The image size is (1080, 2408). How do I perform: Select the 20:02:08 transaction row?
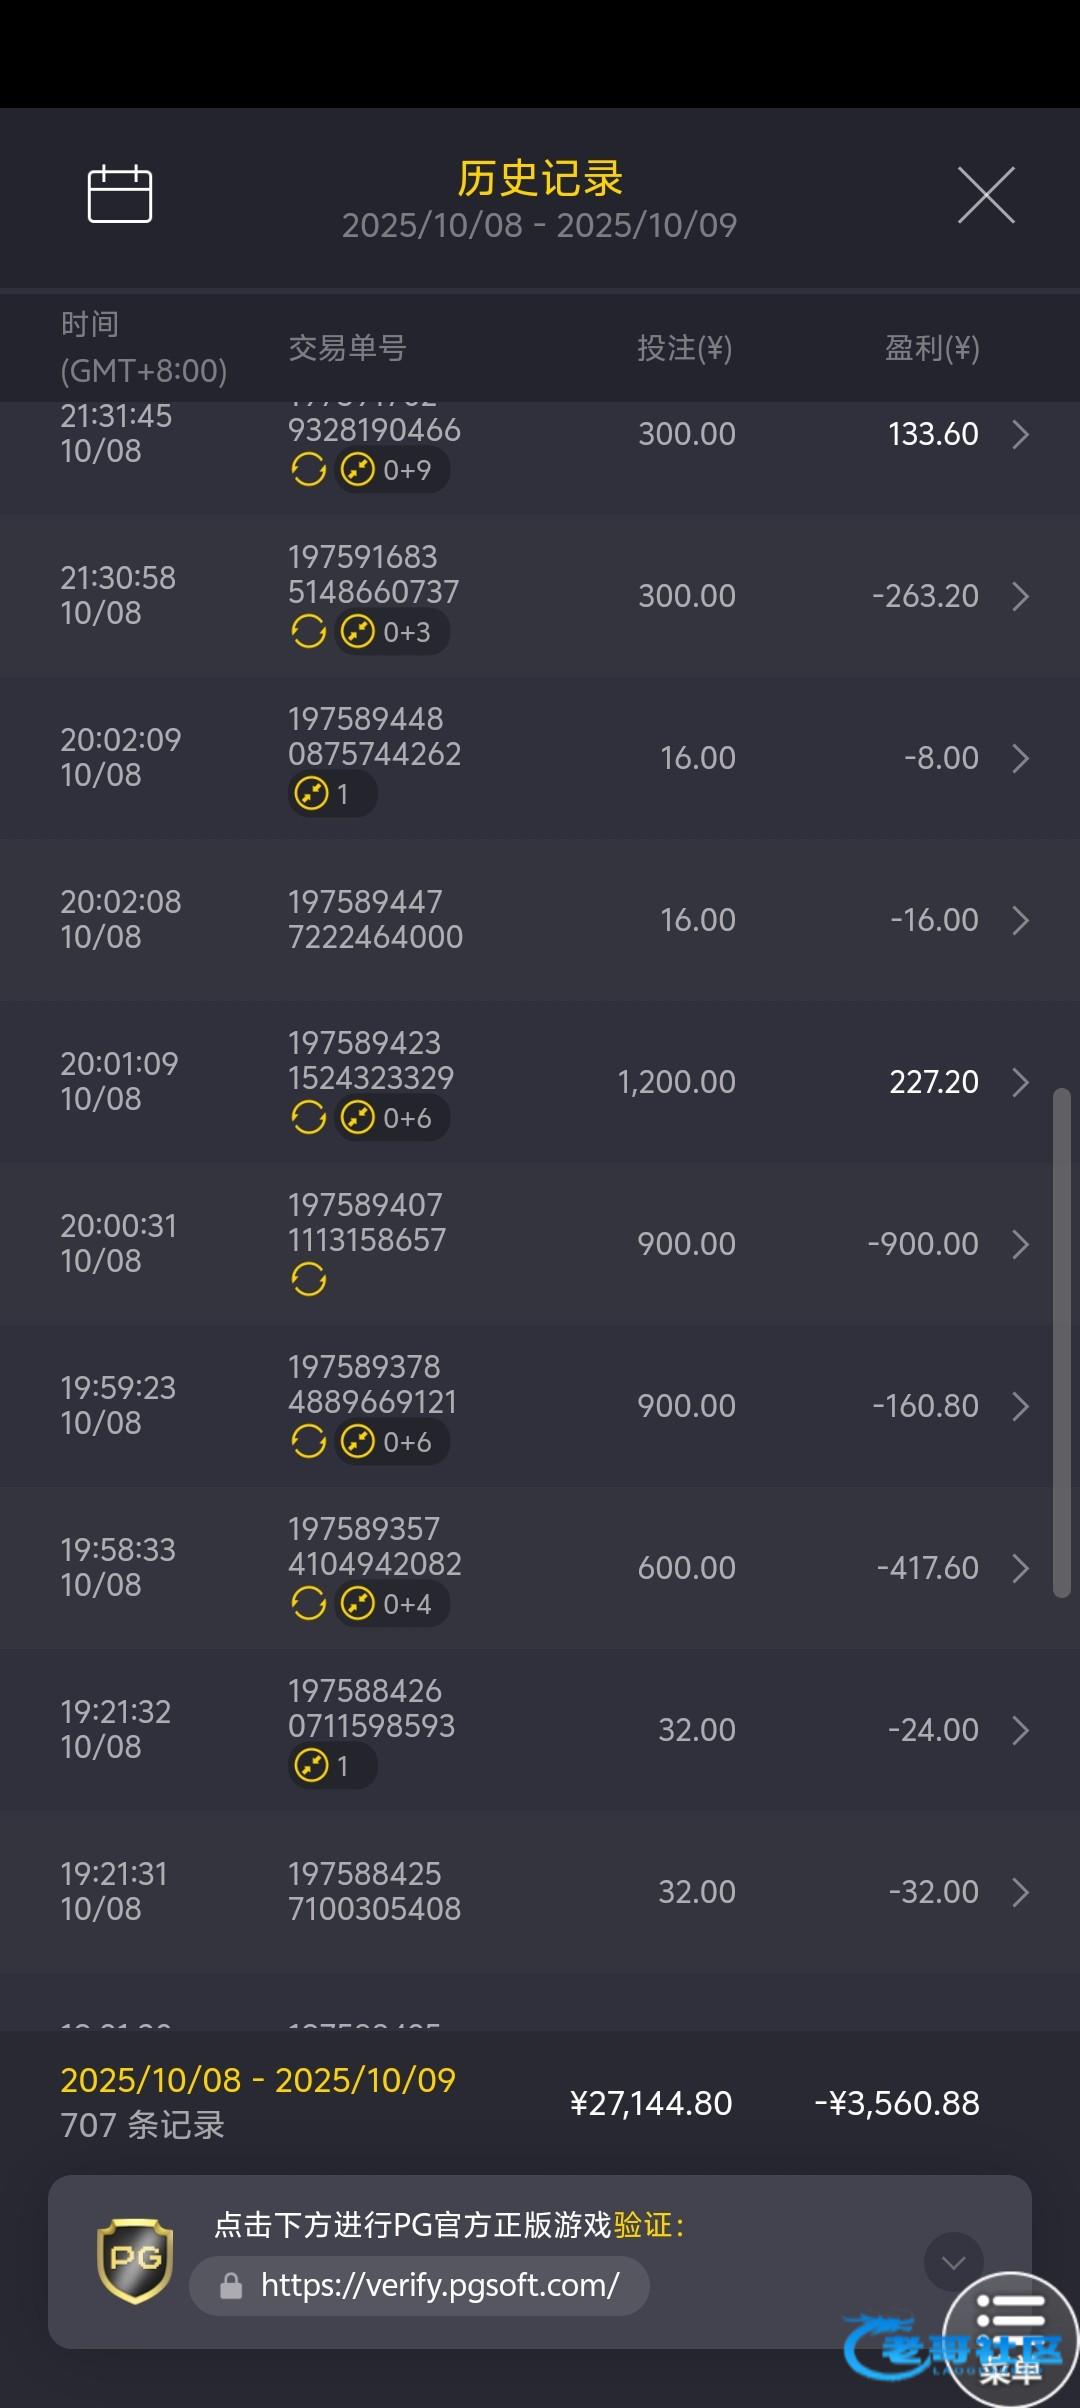click(x=540, y=920)
